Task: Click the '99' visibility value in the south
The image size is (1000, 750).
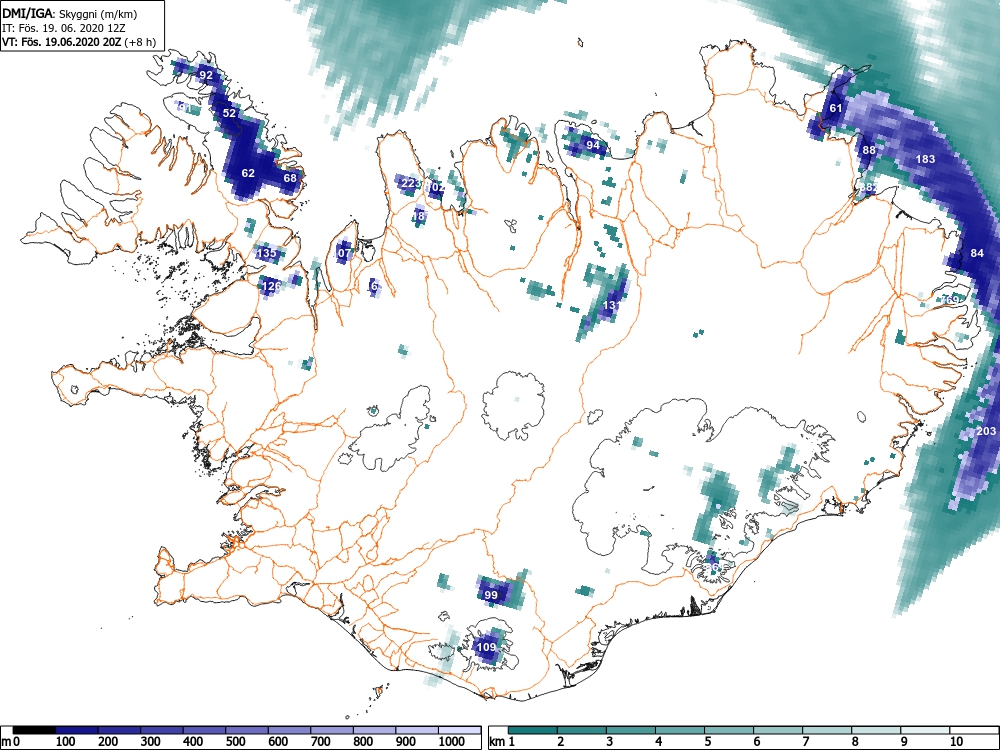Action: tap(491, 595)
